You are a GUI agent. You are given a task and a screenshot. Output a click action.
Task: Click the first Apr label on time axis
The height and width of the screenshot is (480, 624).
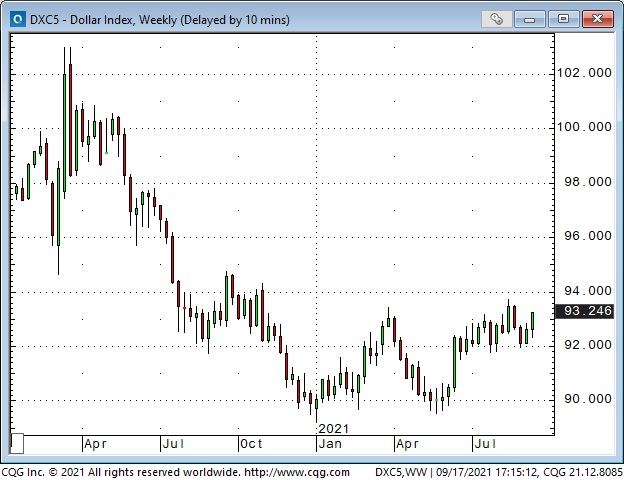pyautogui.click(x=96, y=444)
